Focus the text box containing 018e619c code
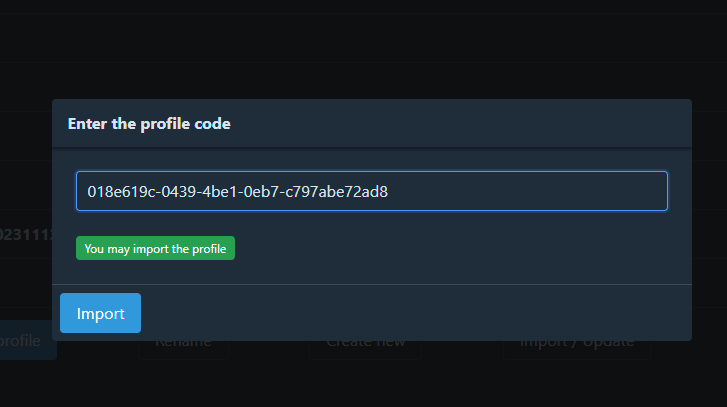Screen dimensions: 727x407 371,191
